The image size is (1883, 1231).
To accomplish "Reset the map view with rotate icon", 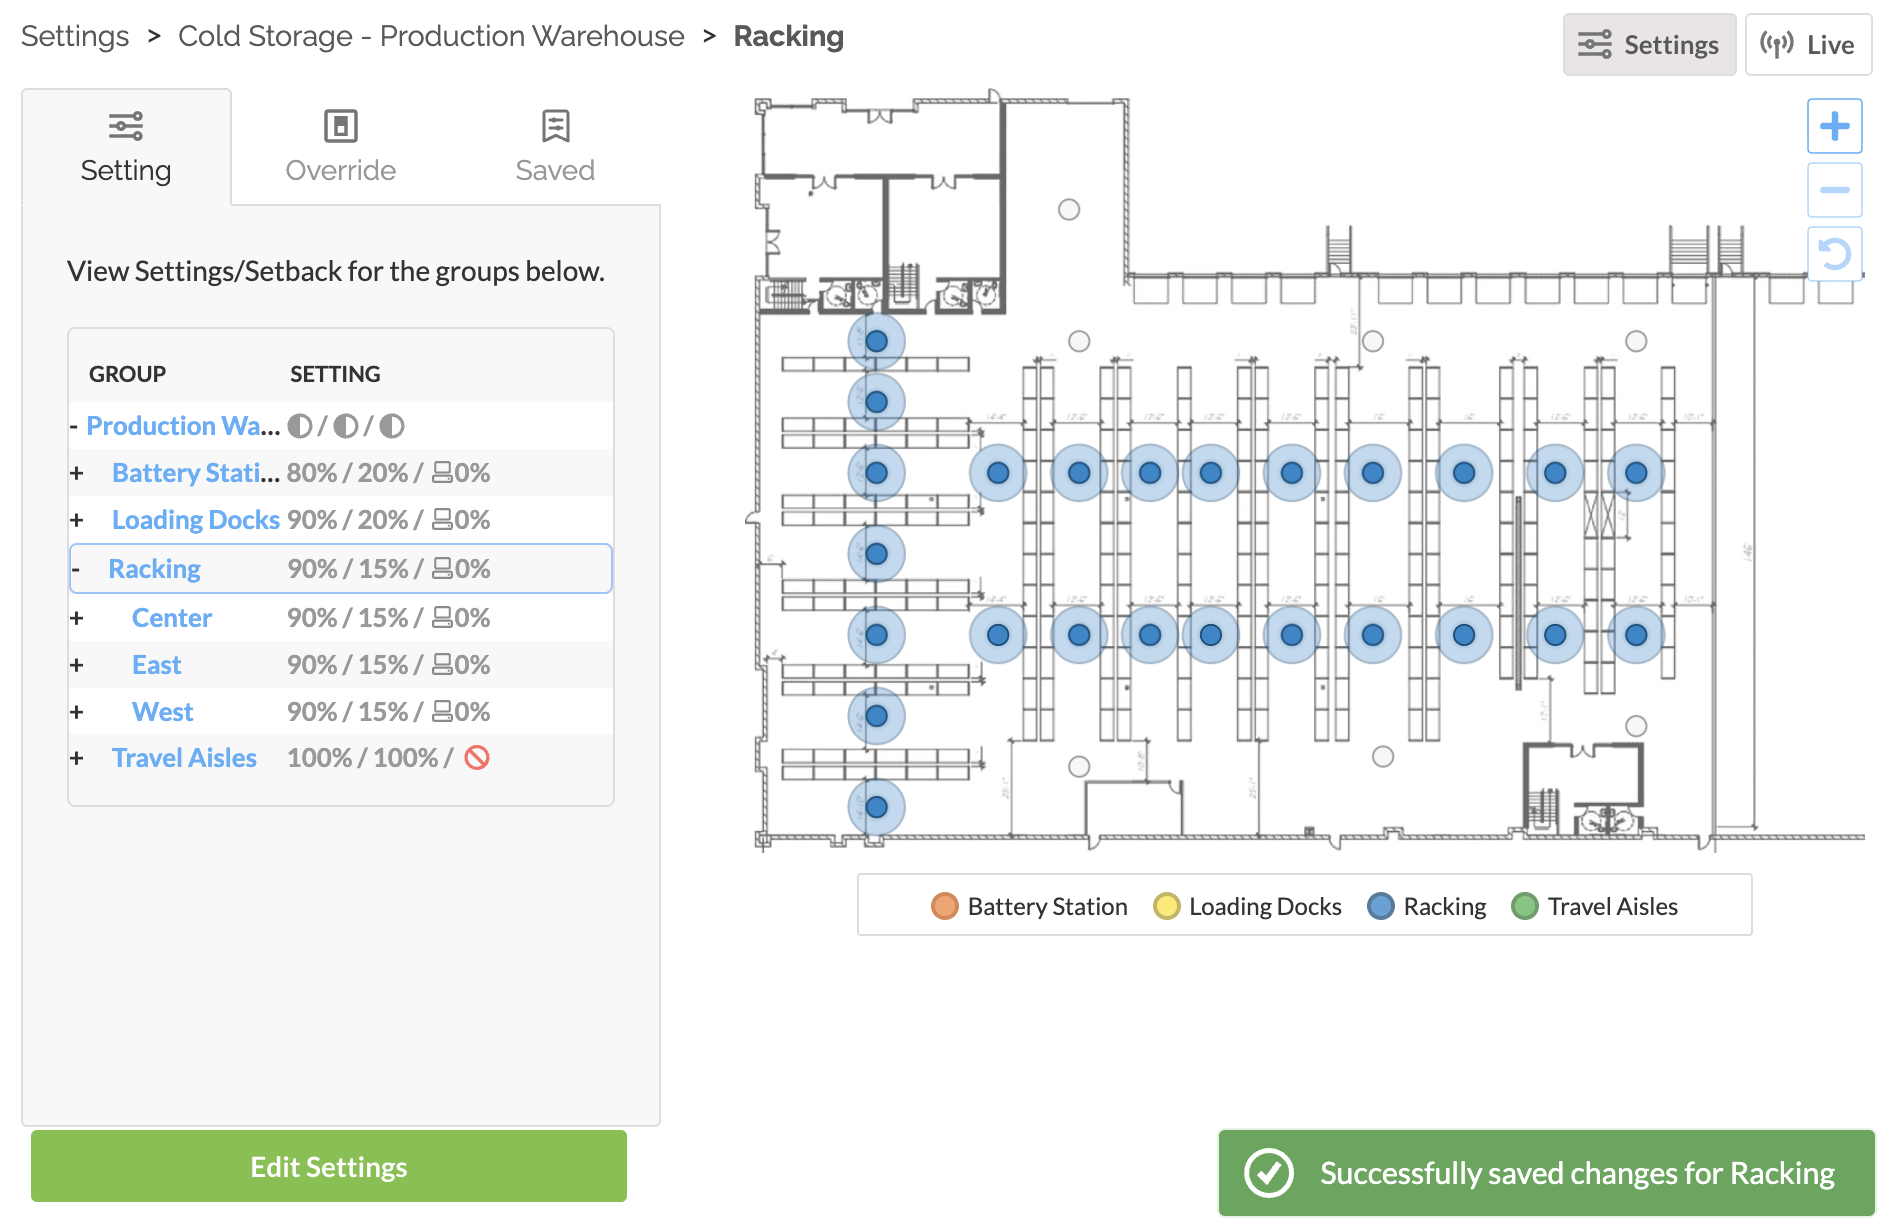I will pos(1834,254).
